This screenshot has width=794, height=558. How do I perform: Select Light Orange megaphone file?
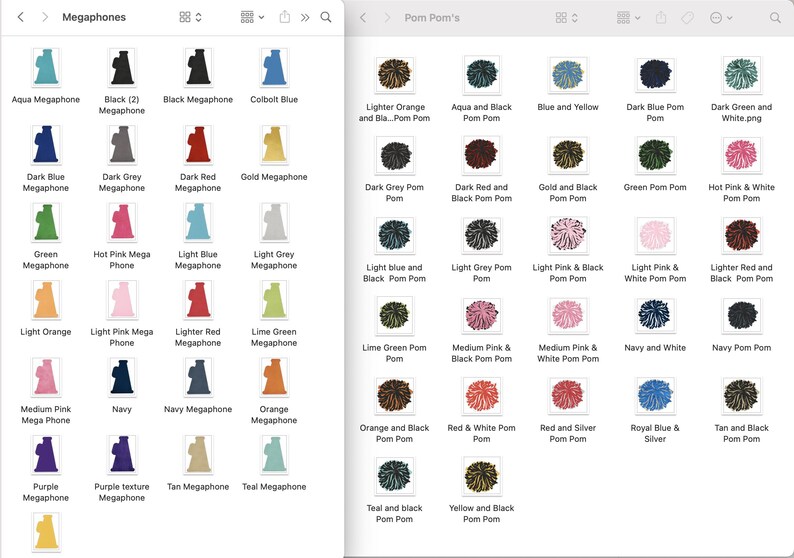click(x=46, y=299)
